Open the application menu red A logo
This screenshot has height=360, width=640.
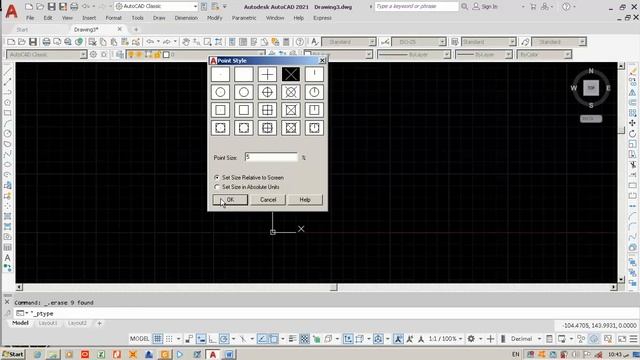click(11, 11)
